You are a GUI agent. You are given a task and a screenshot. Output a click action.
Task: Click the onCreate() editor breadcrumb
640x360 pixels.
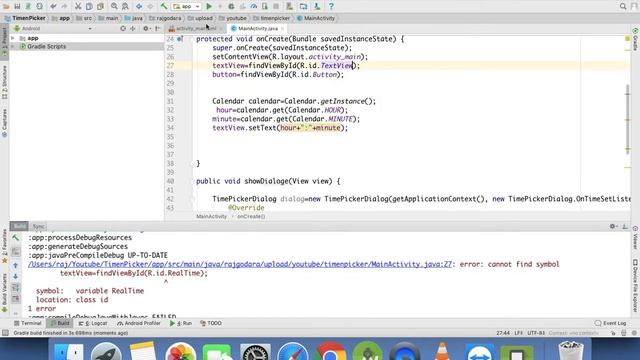[x=251, y=217]
